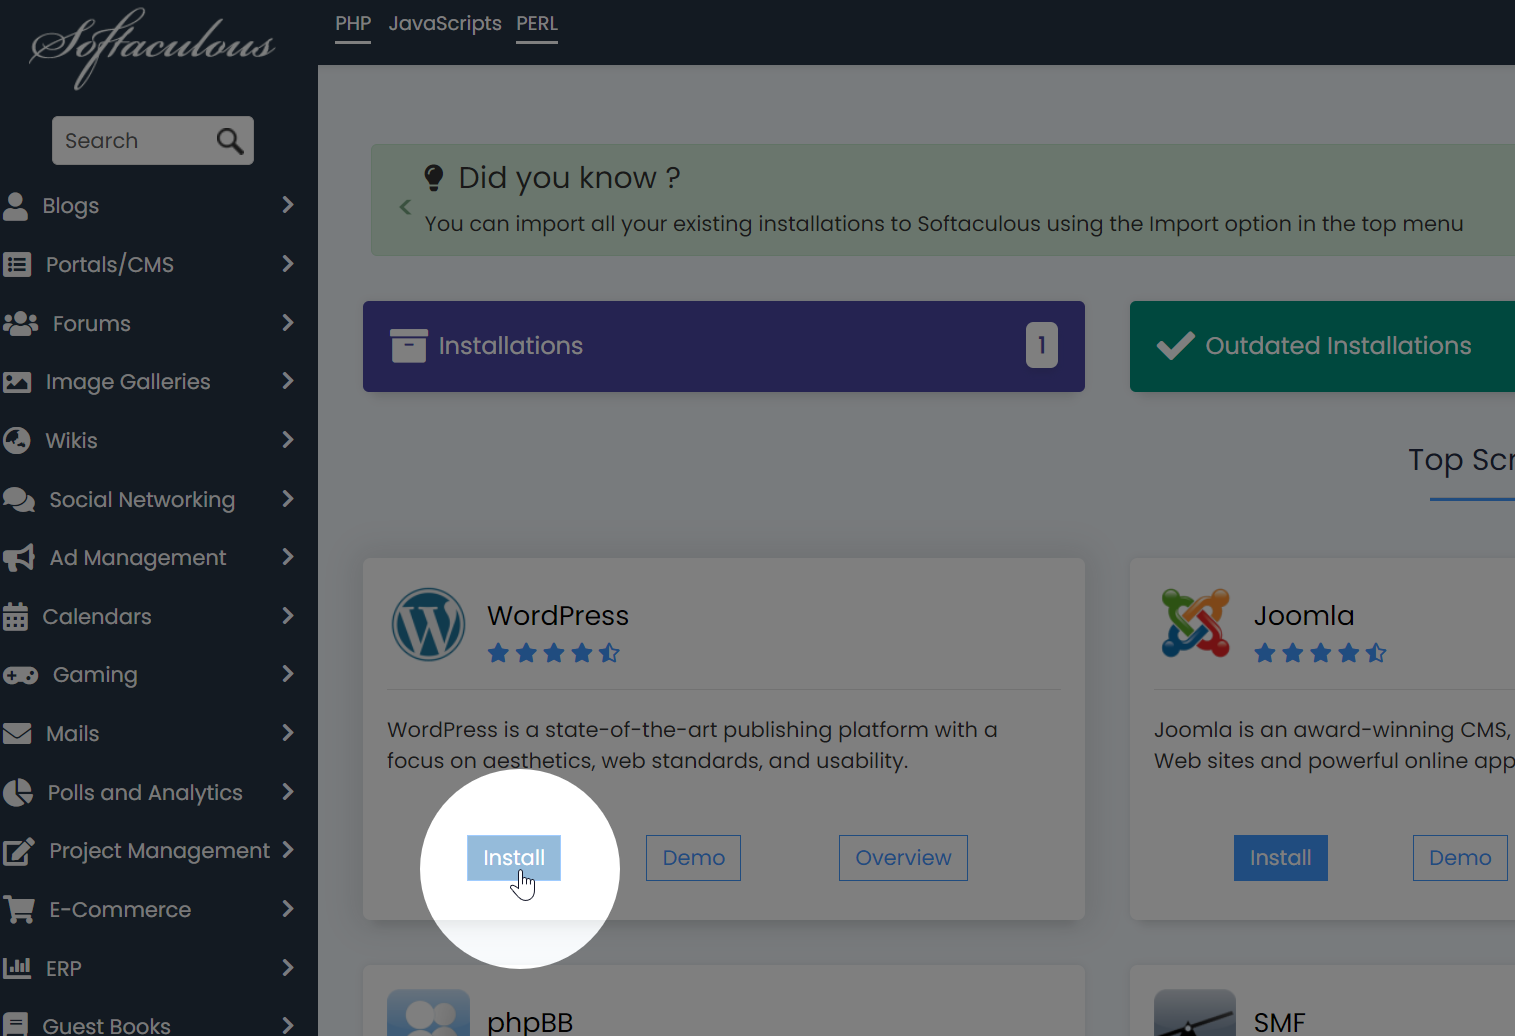Screen dimensions: 1515x1036
Task: Click the Gaming controller icon
Action: 20,675
